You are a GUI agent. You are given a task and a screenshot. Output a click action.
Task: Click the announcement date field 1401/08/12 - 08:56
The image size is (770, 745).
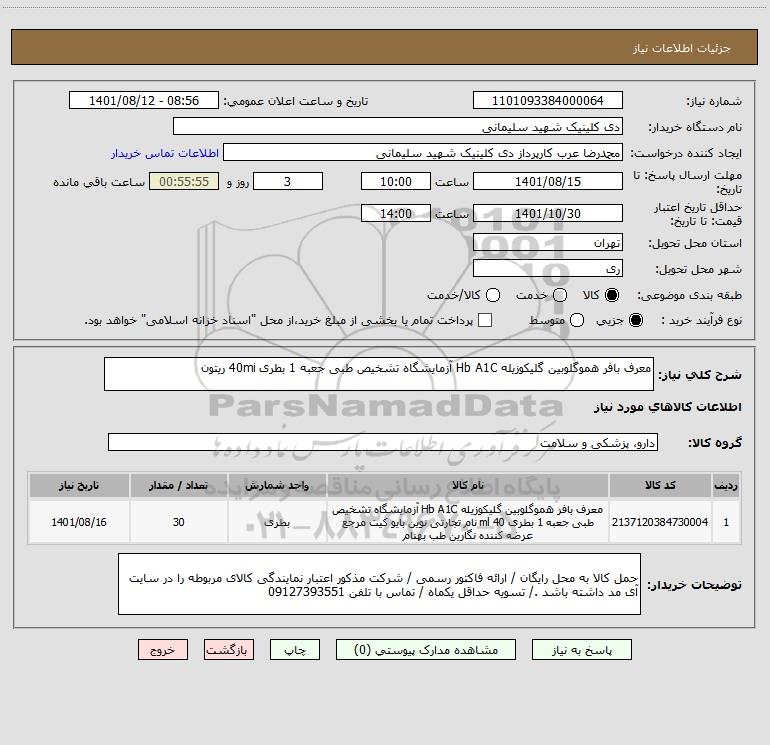click(x=144, y=101)
